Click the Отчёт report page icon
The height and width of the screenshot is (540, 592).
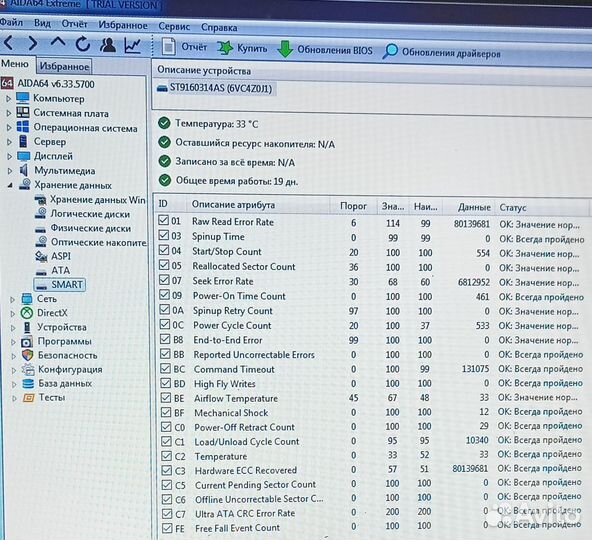pyautogui.click(x=168, y=47)
